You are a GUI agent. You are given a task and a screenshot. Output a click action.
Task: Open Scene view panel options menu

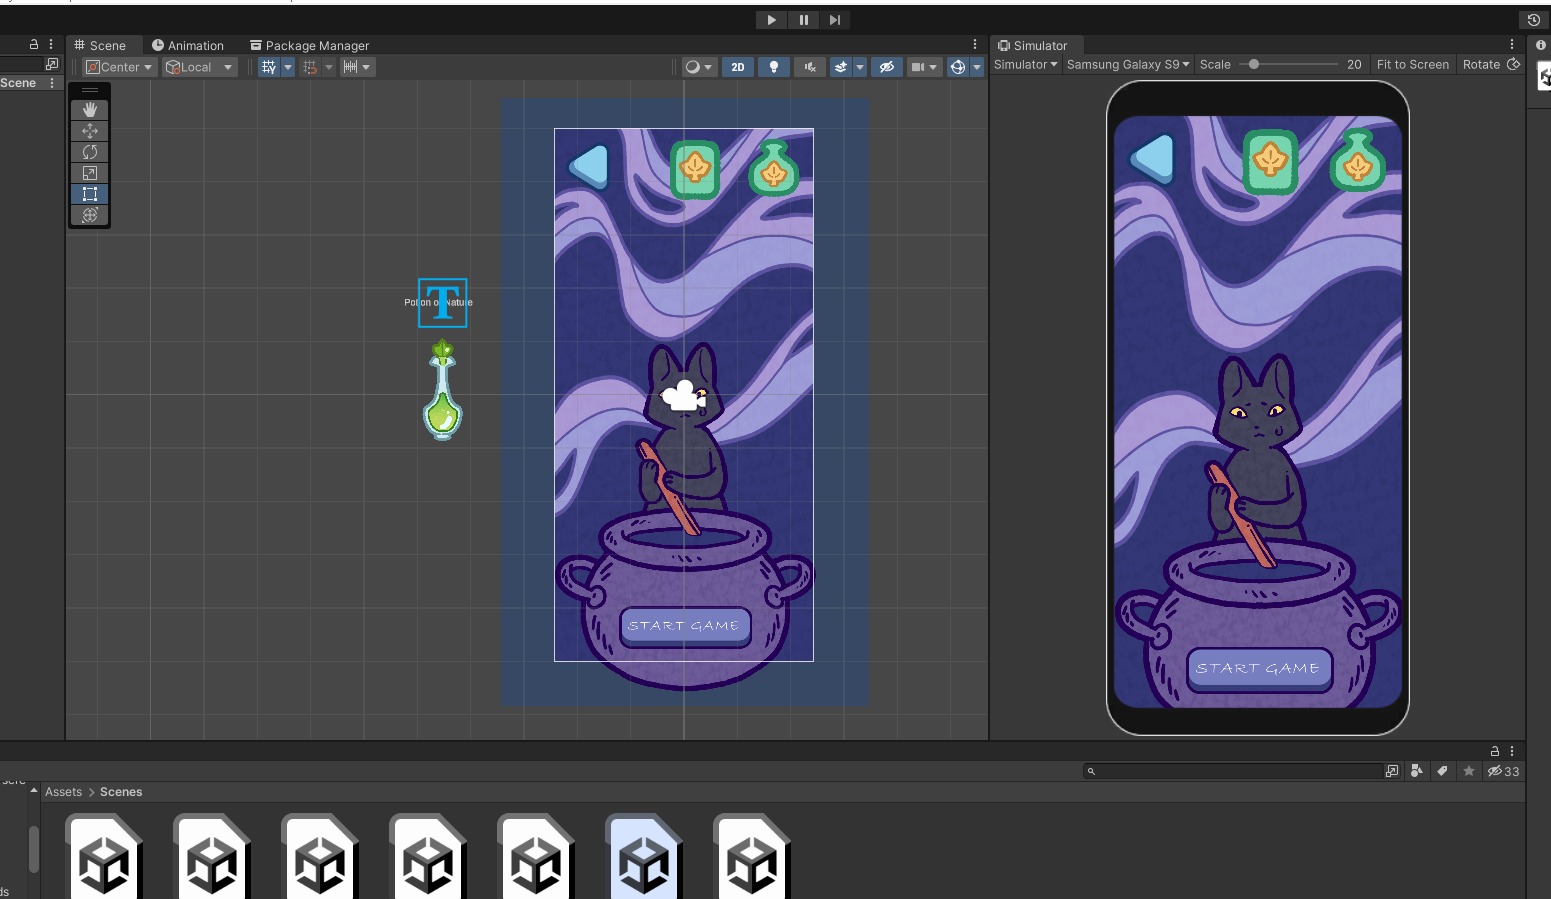click(975, 44)
